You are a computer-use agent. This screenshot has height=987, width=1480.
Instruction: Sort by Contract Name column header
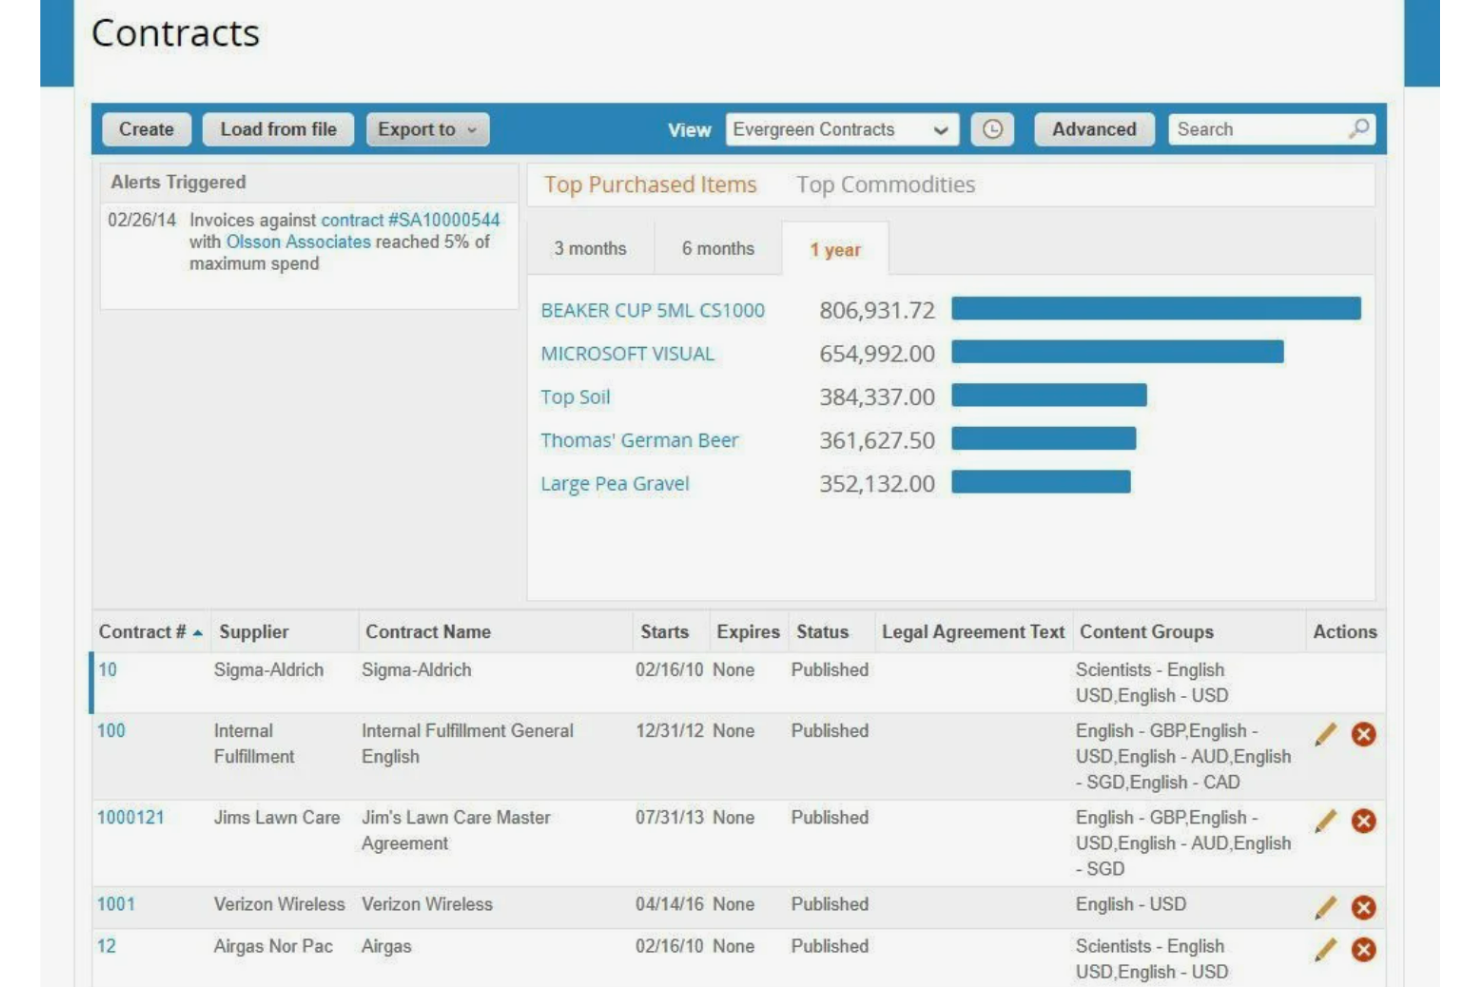428,632
